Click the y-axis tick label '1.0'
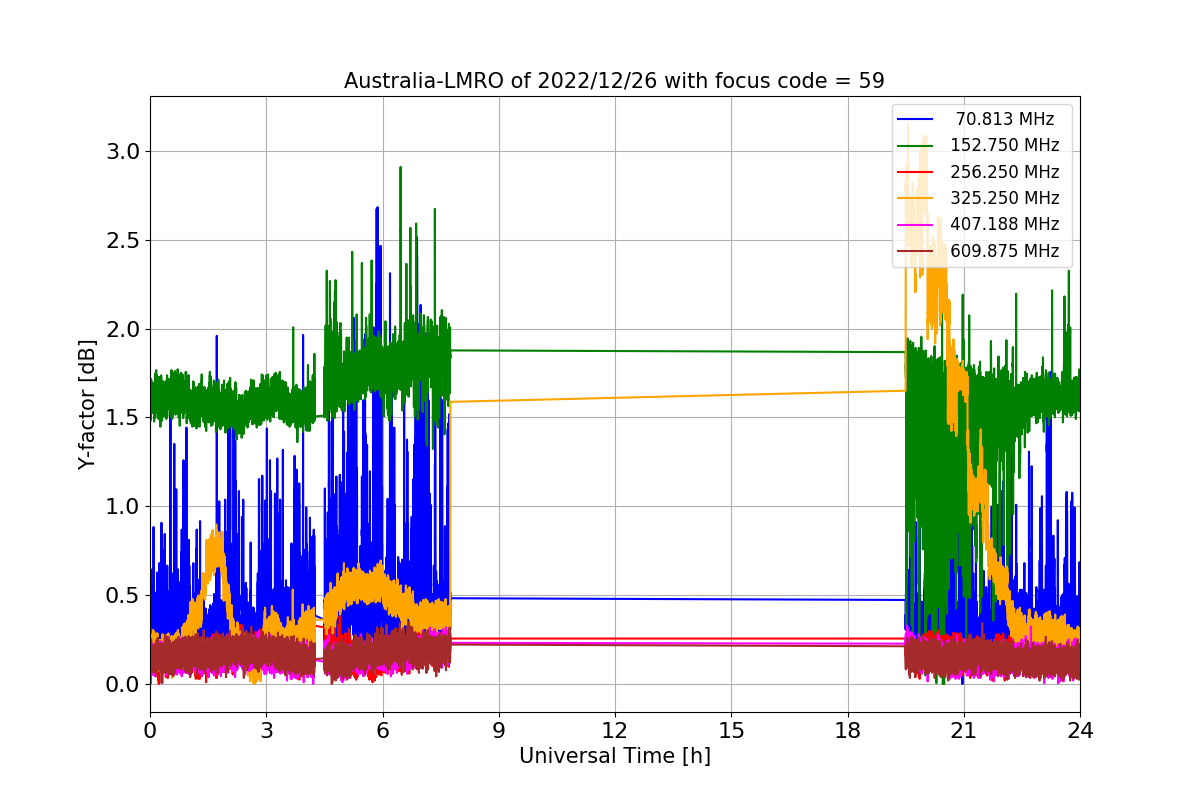The image size is (1200, 800). tap(123, 507)
